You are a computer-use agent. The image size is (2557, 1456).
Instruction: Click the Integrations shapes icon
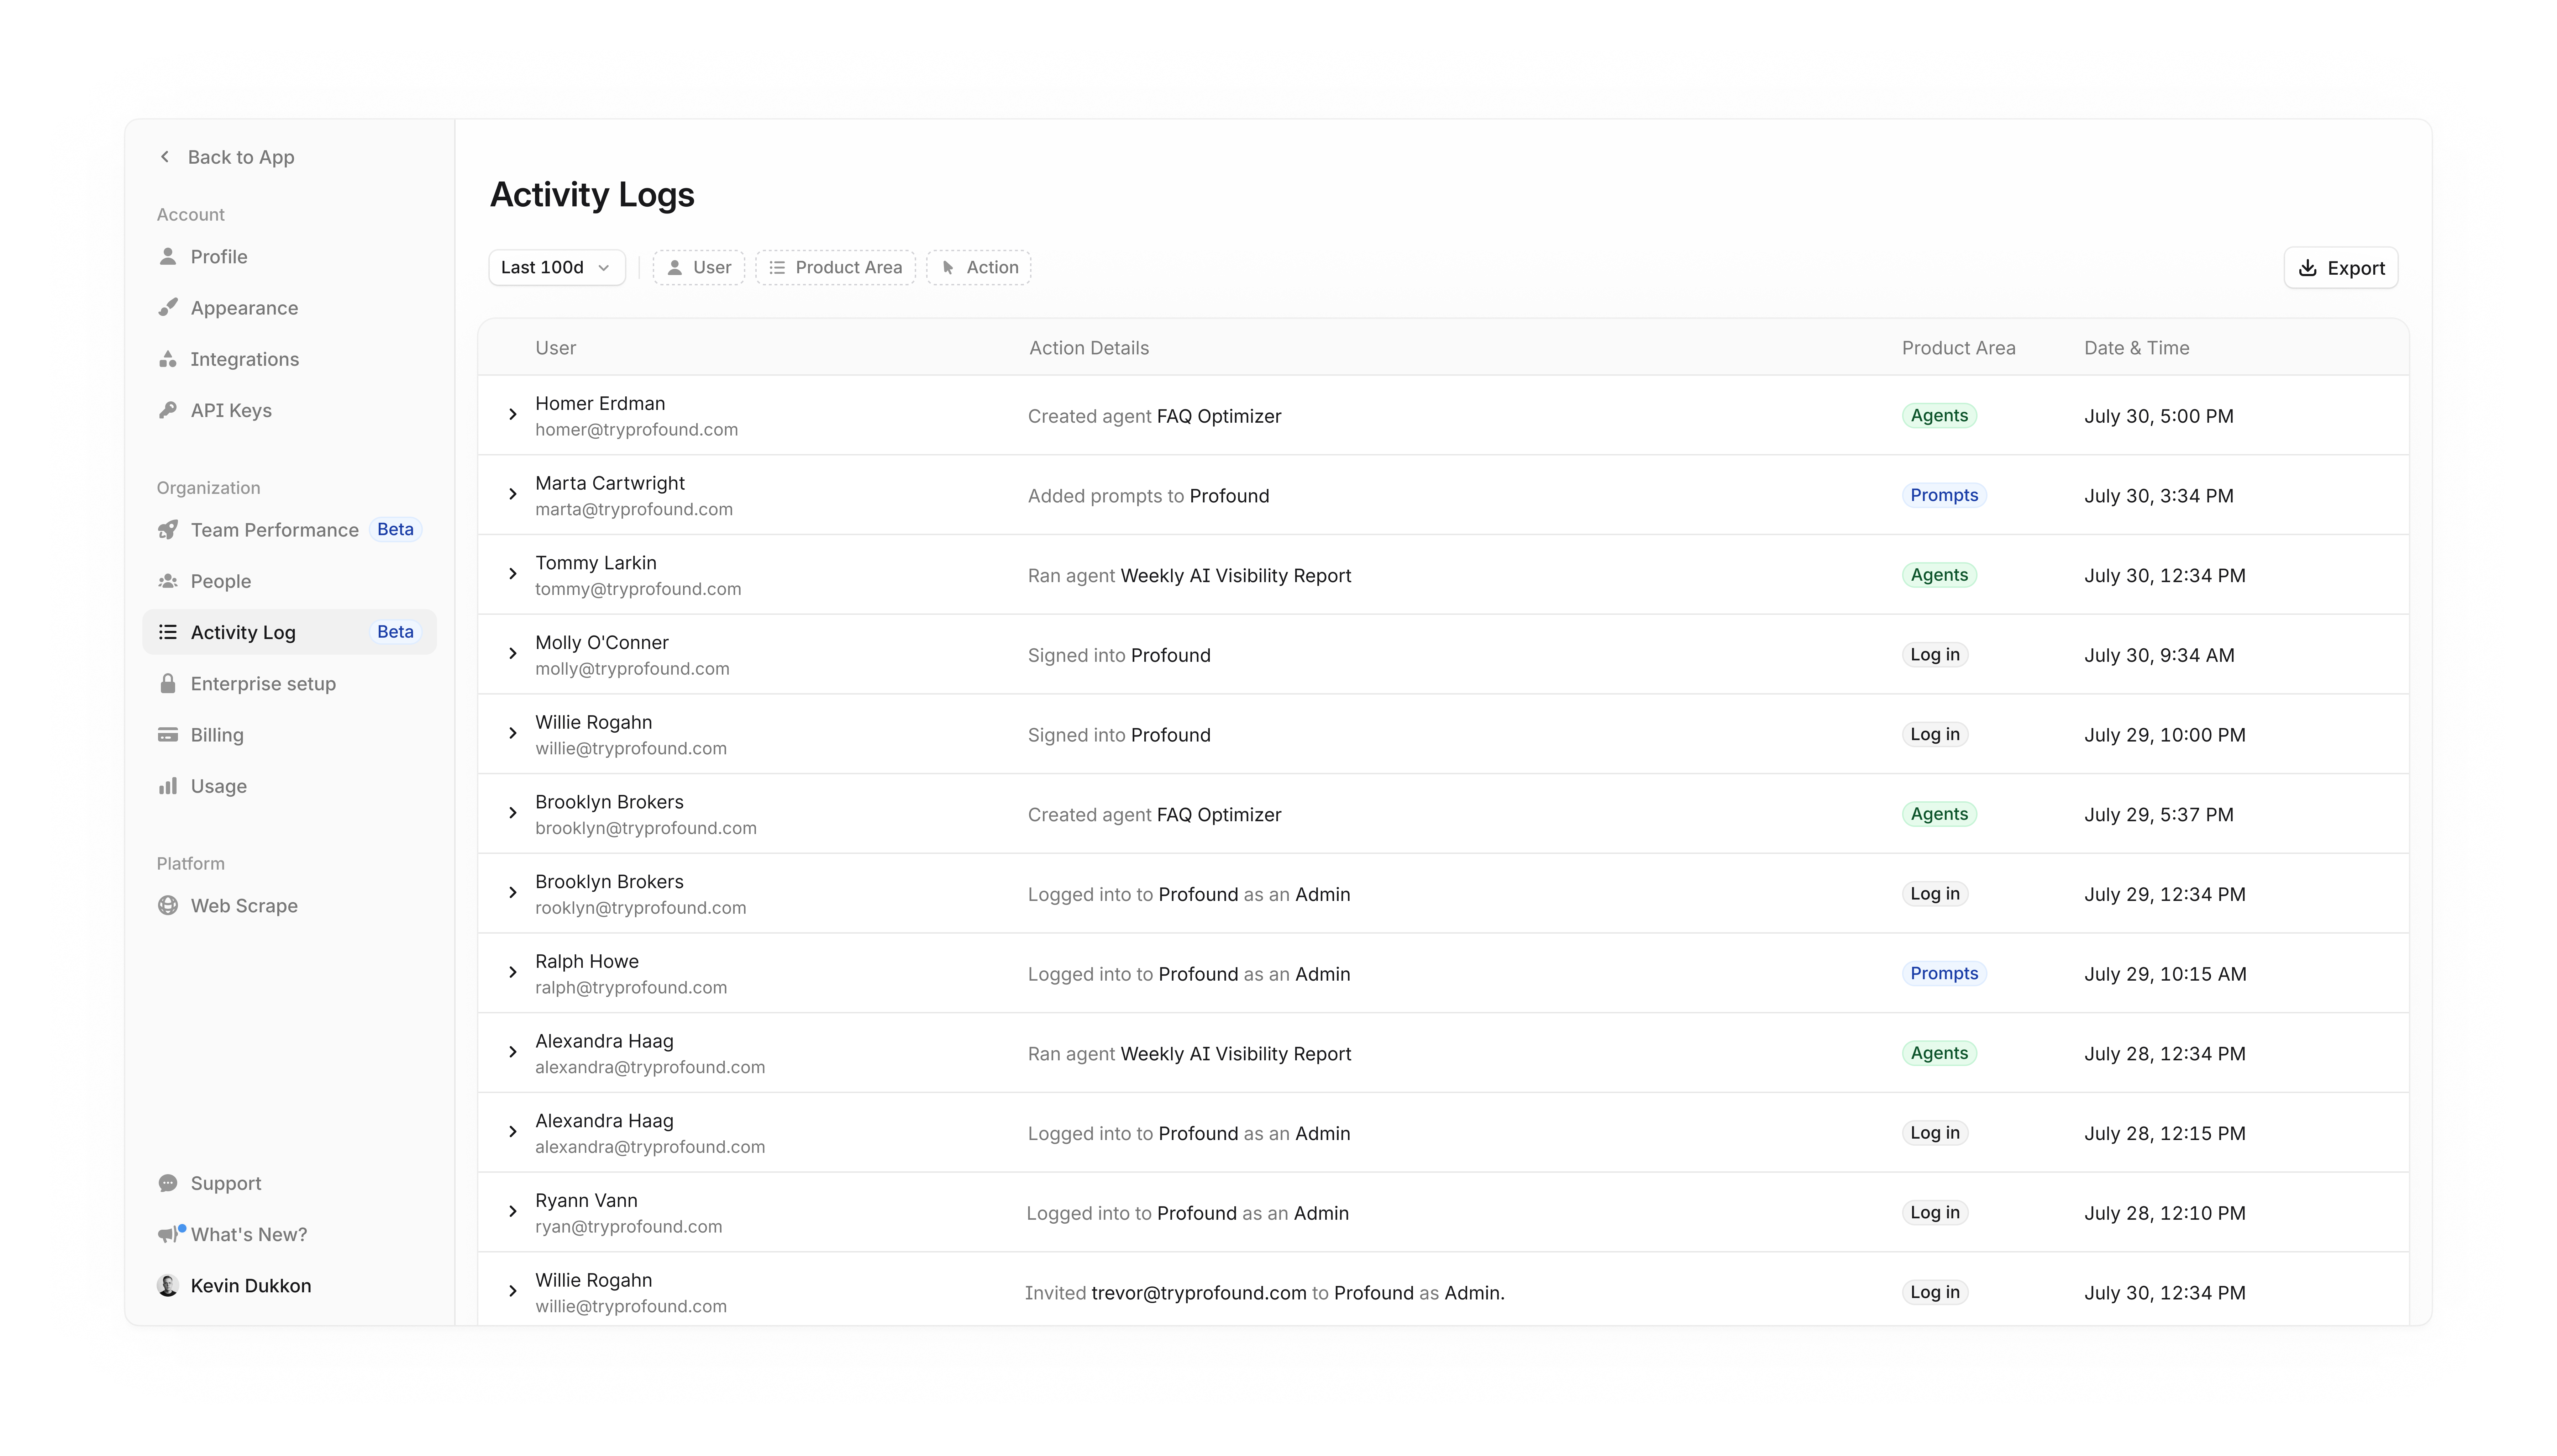pos(168,359)
